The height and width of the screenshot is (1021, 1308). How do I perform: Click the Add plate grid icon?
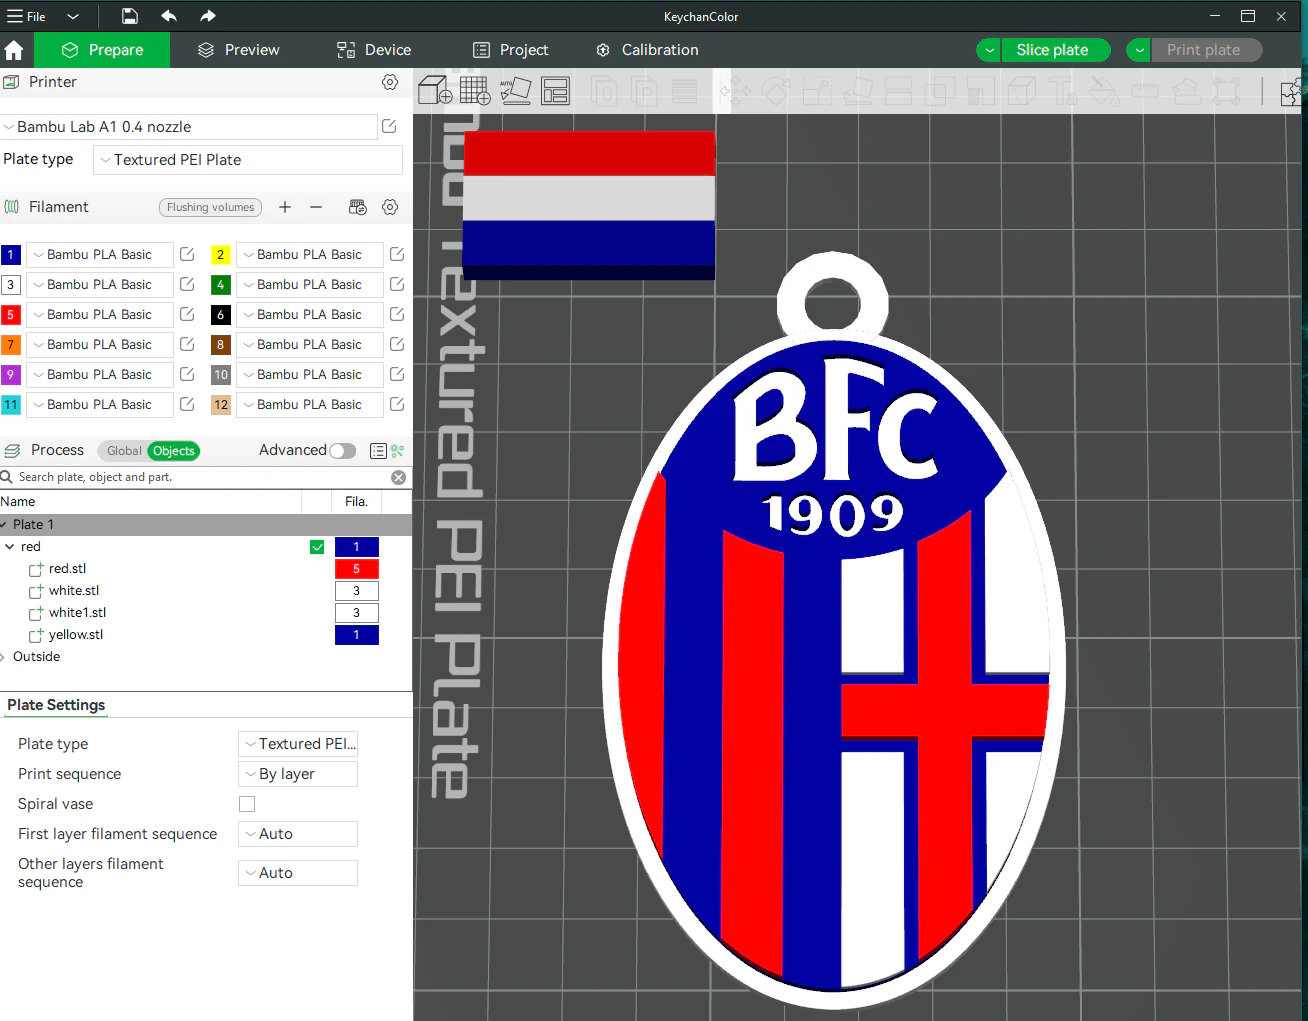tap(475, 90)
